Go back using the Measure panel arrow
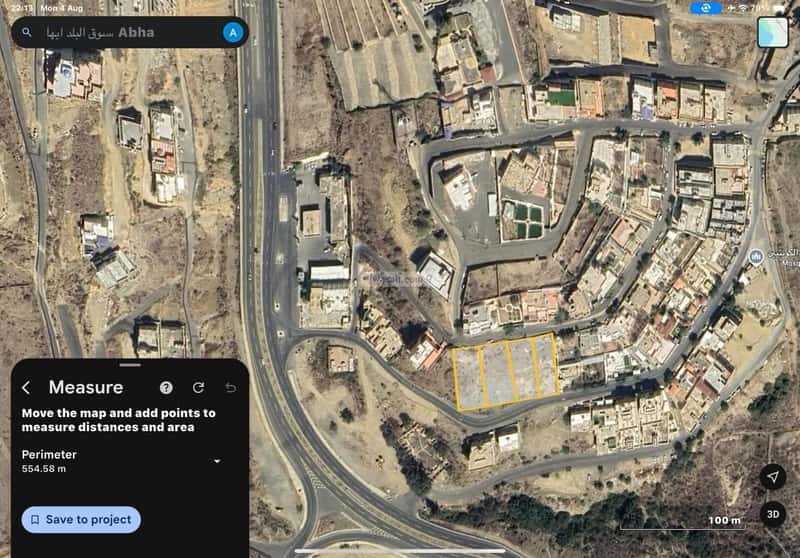Screen dimensions: 800x558 coord(27,388)
